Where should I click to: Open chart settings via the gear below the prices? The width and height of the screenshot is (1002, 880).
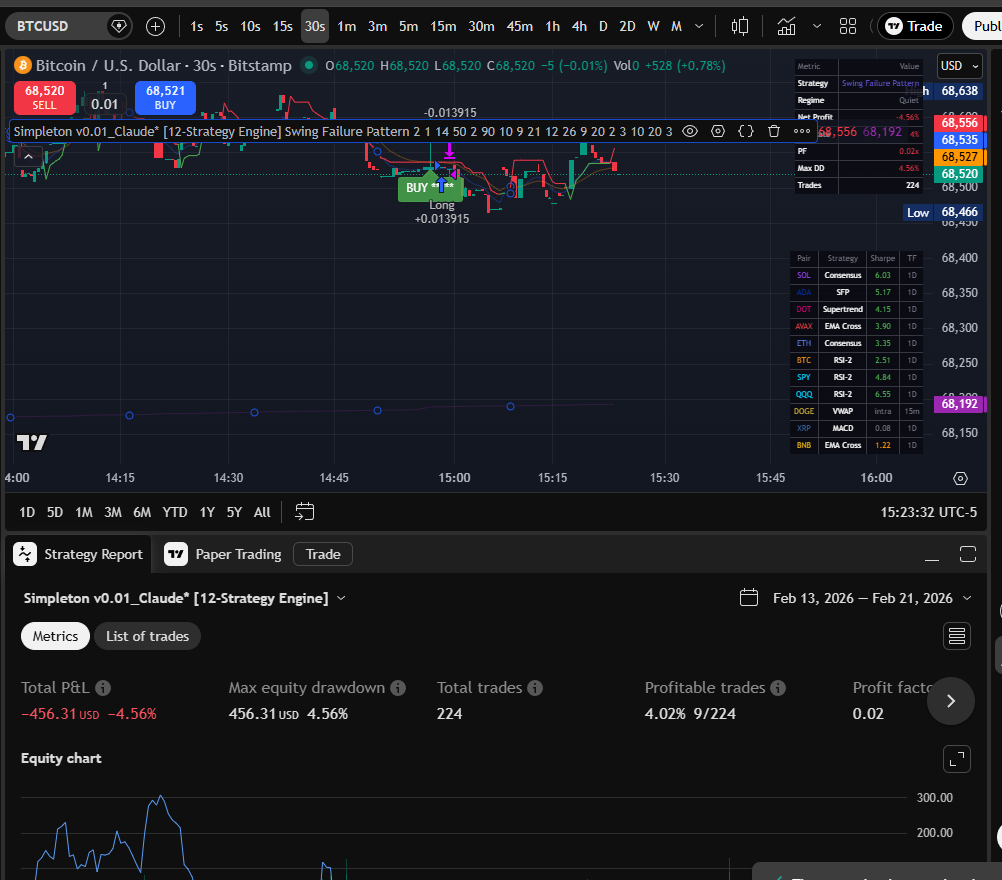960,478
